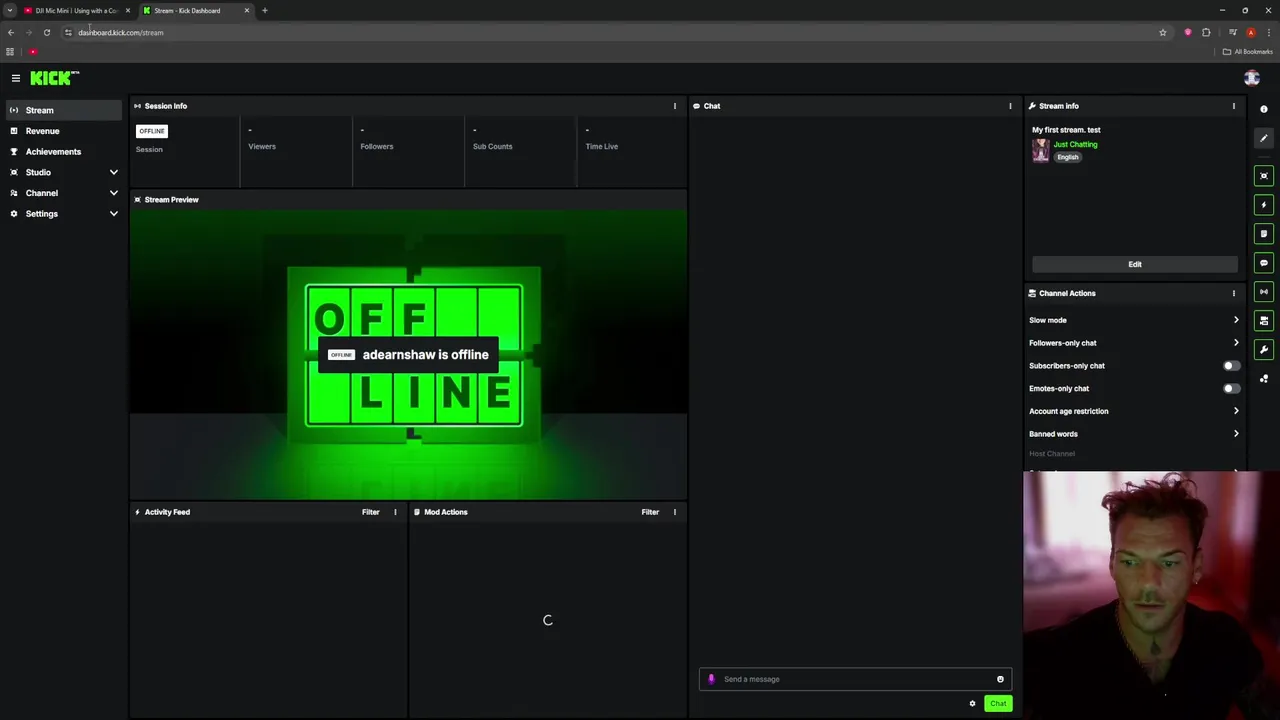
Task: Toggle the Stream Preview widget icon in right sidebar
Action: [1264, 176]
